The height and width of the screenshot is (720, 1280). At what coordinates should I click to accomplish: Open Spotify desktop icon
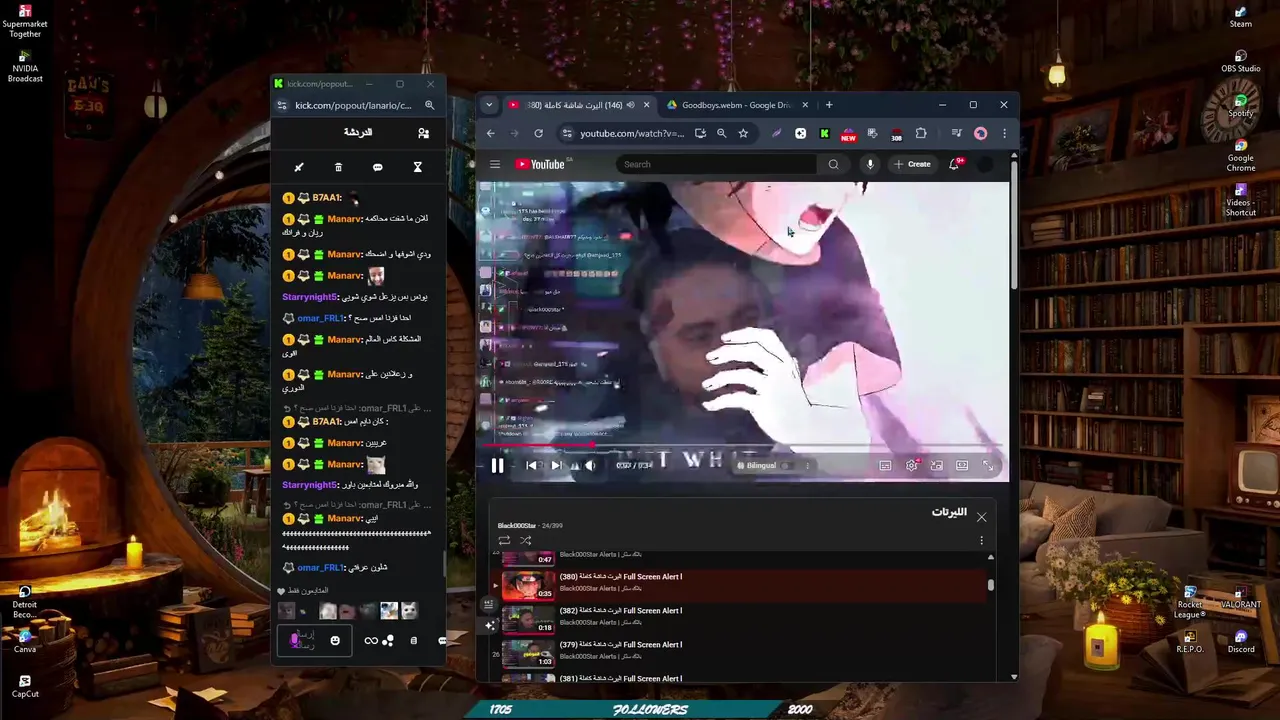click(1241, 106)
